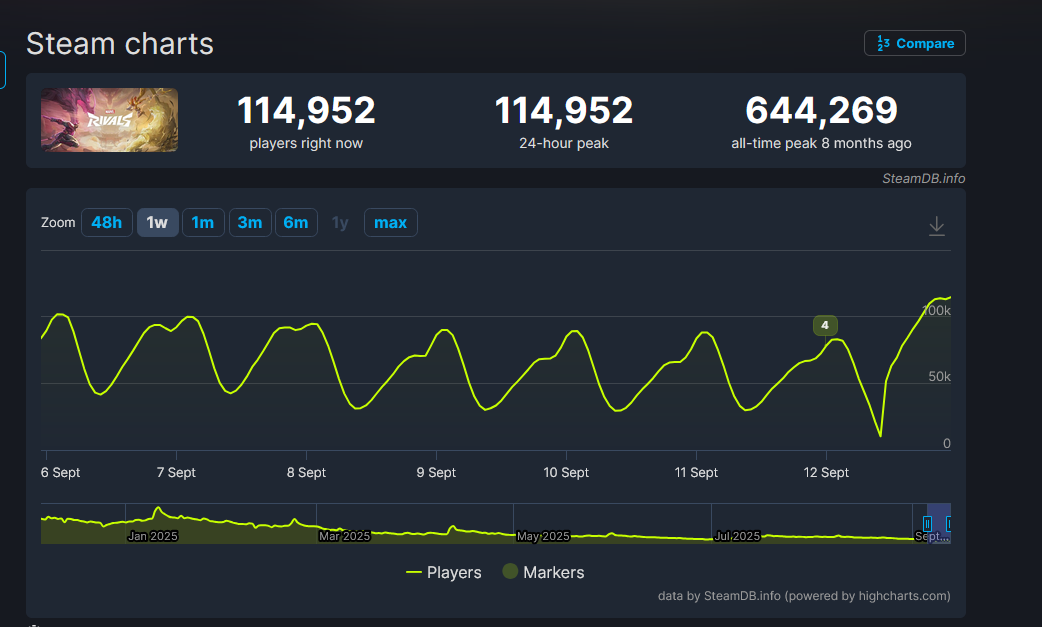Click the chart download icon
This screenshot has width=1042, height=627.
pos(936,226)
